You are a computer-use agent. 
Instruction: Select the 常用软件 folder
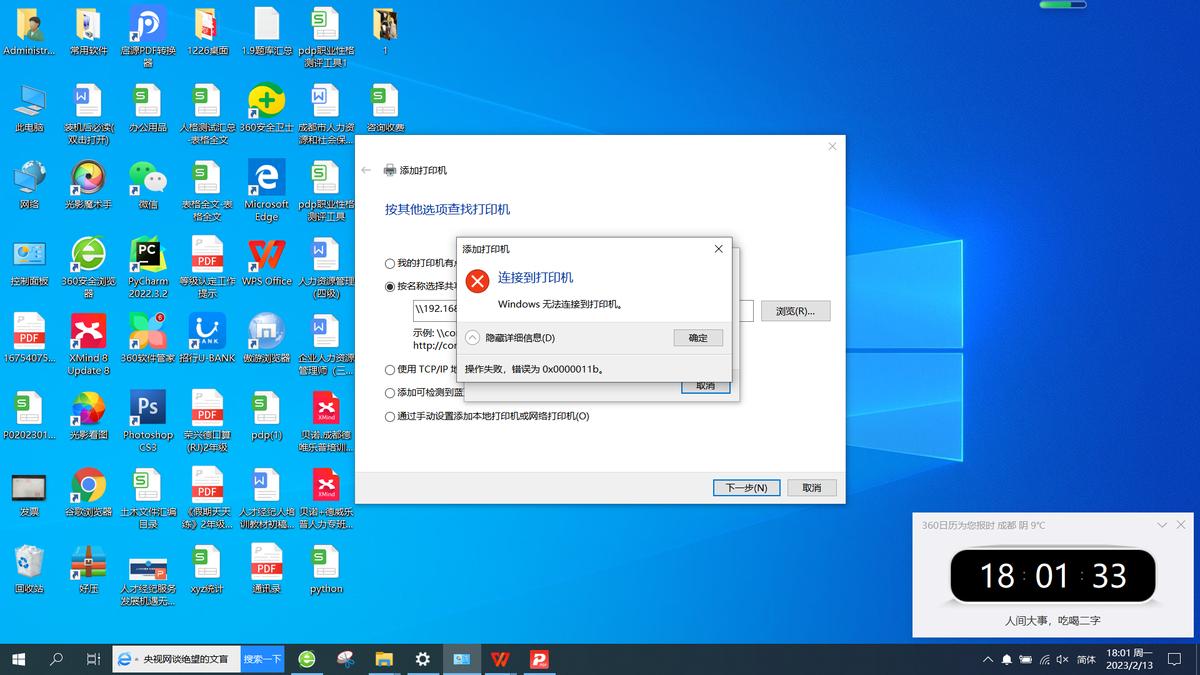pos(89,31)
